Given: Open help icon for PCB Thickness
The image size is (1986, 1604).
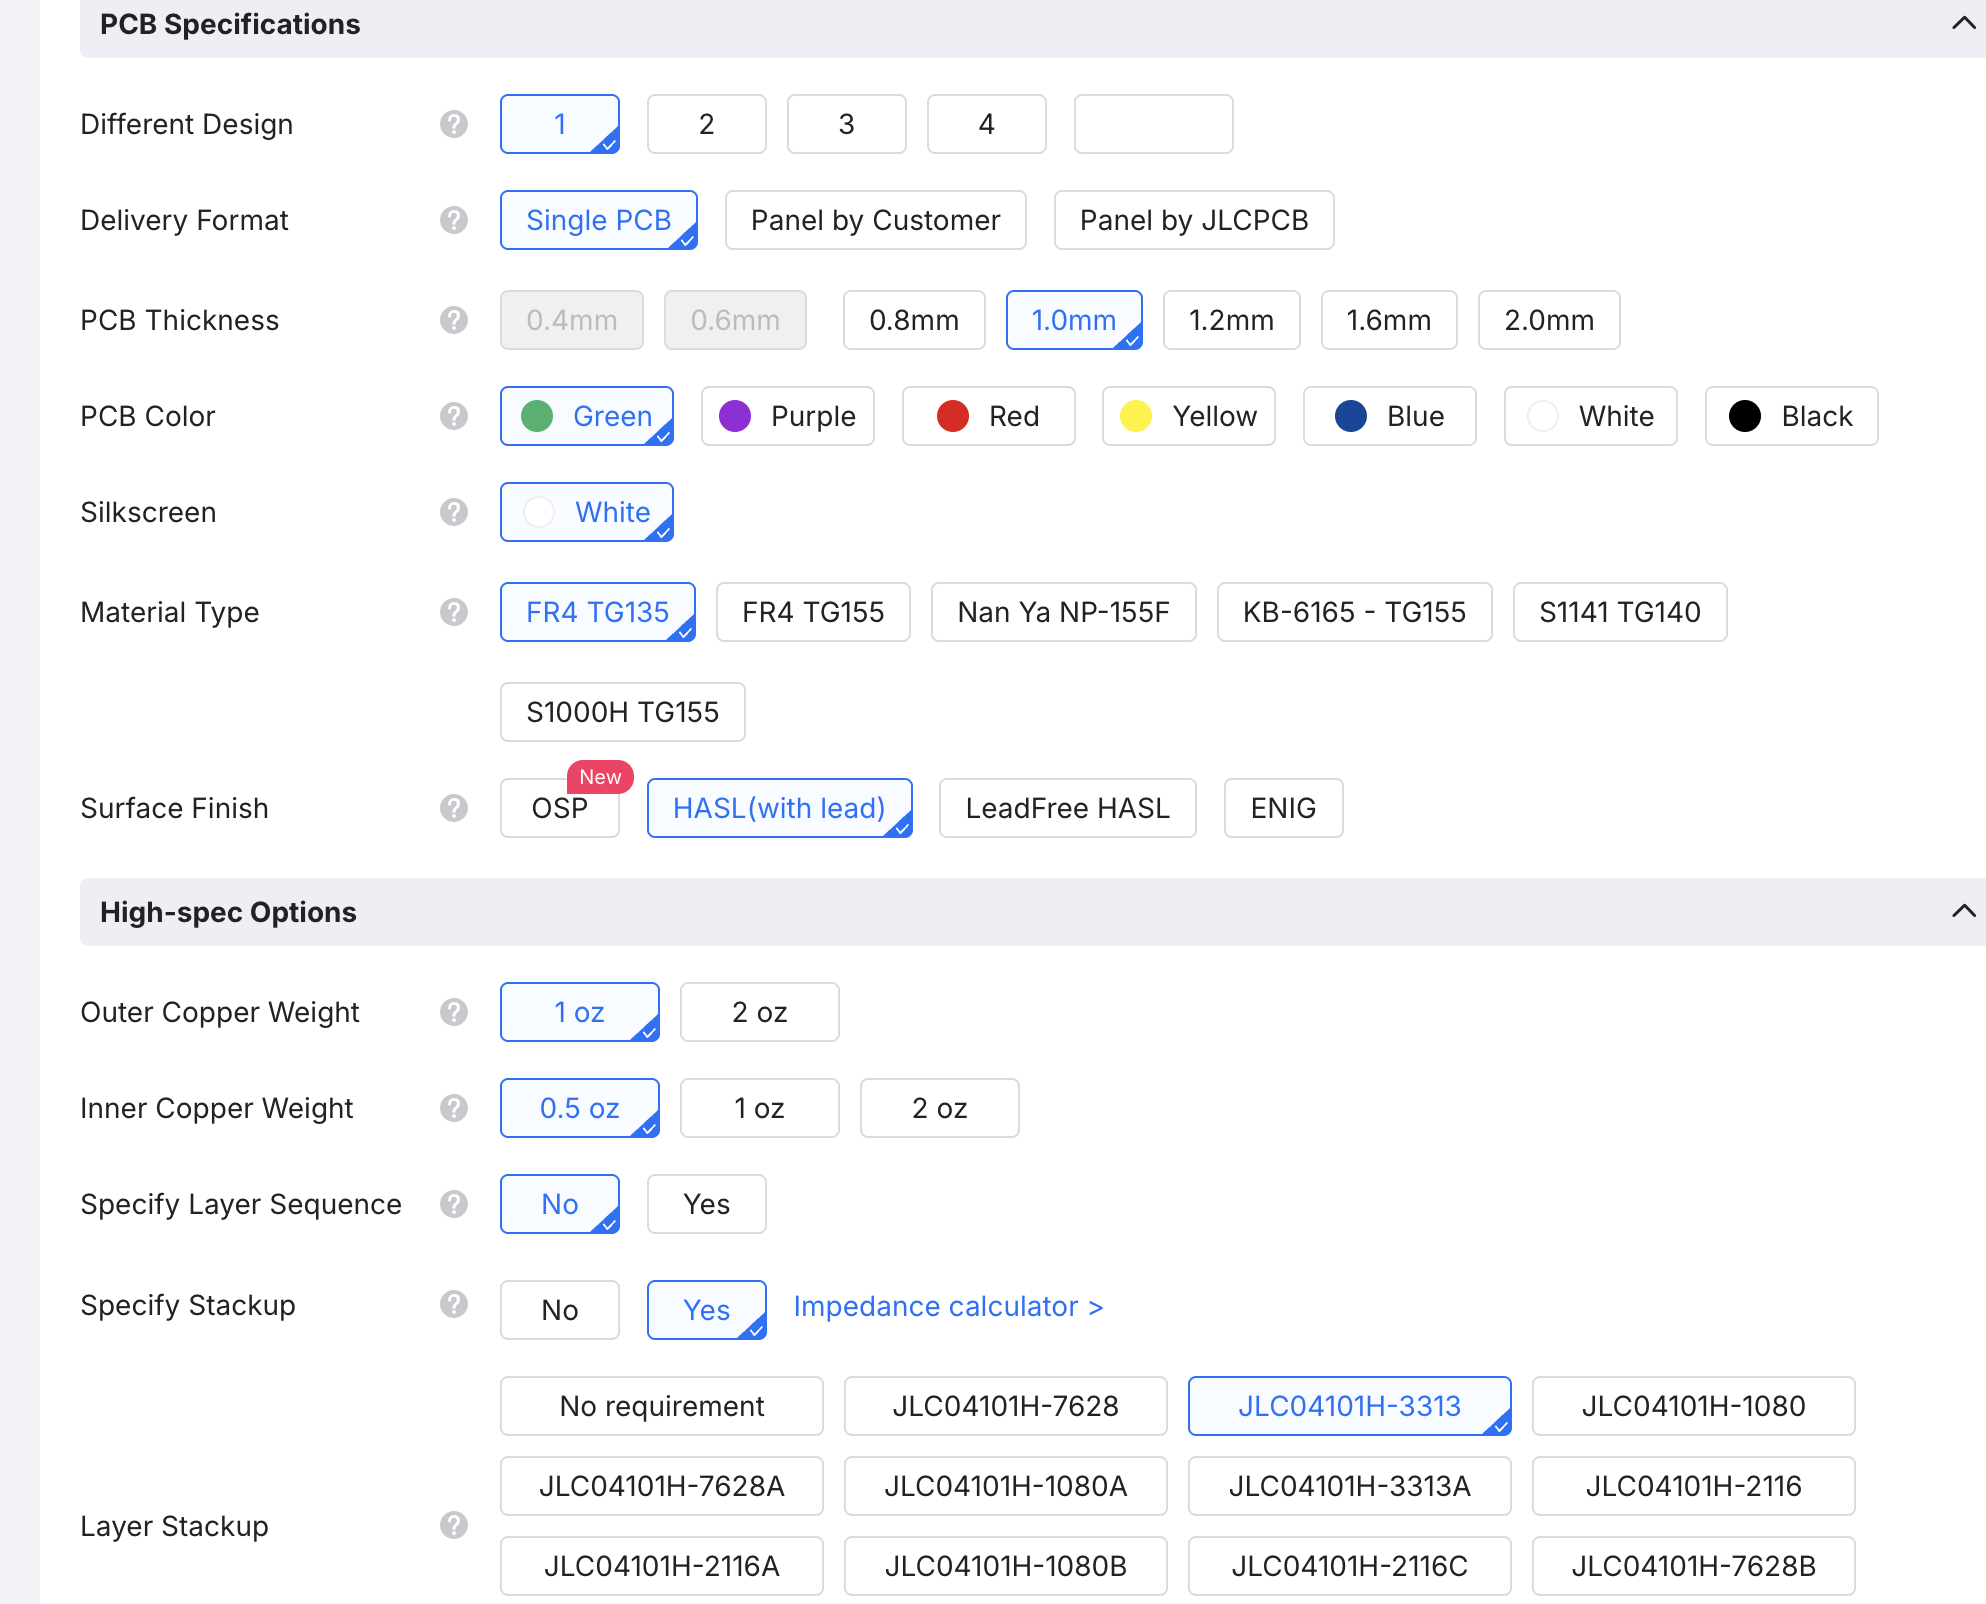Looking at the screenshot, I should click(454, 320).
